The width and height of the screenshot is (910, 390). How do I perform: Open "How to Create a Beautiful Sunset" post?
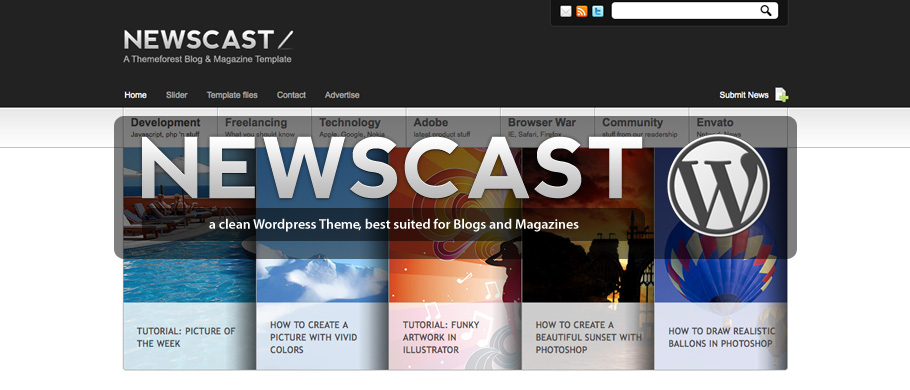pyautogui.click(x=588, y=337)
